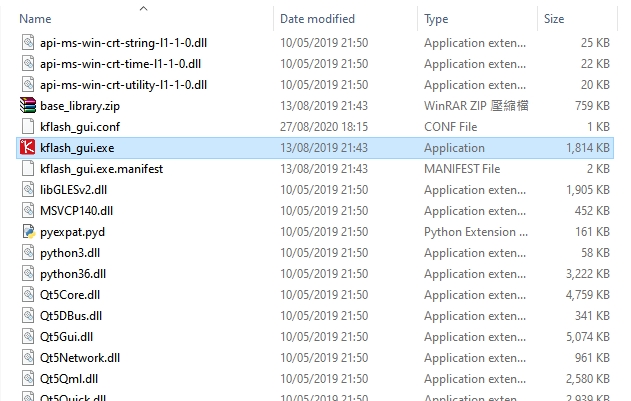Viewport: 631px width, 401px height.
Task: Click the pyexpat.pyd Python file icon
Action: click(x=27, y=232)
